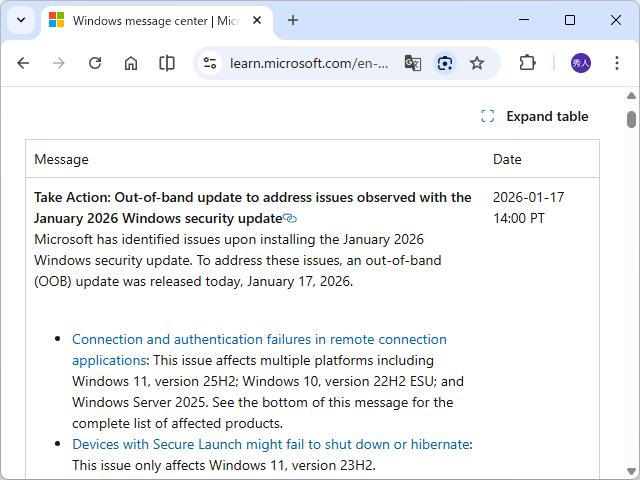Screen dimensions: 640x480
Task: Close the Windows message center tab
Action: (257, 20)
